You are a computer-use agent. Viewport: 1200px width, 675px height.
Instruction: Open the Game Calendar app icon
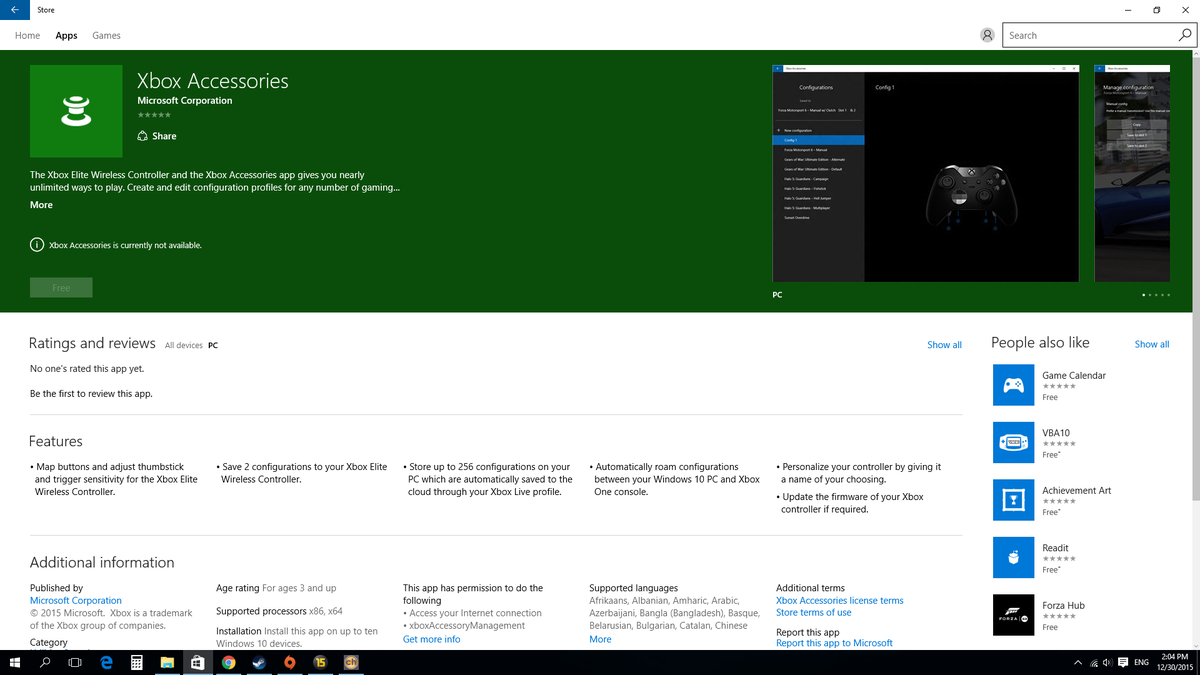pyautogui.click(x=1013, y=385)
